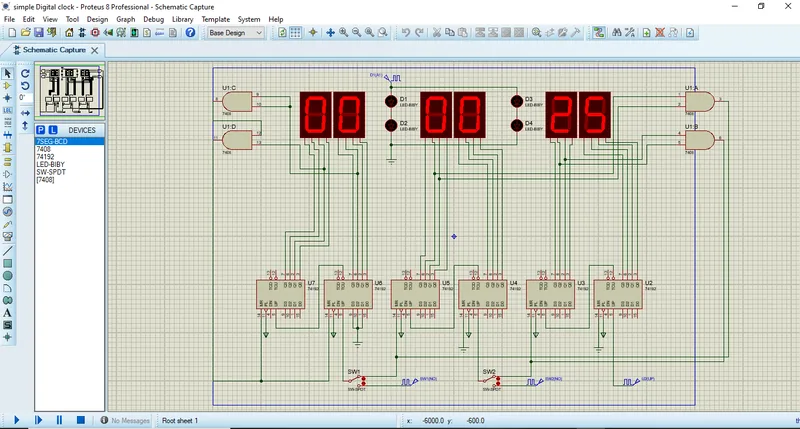
Task: Click the Zoom In magnifier icon
Action: tap(343, 33)
